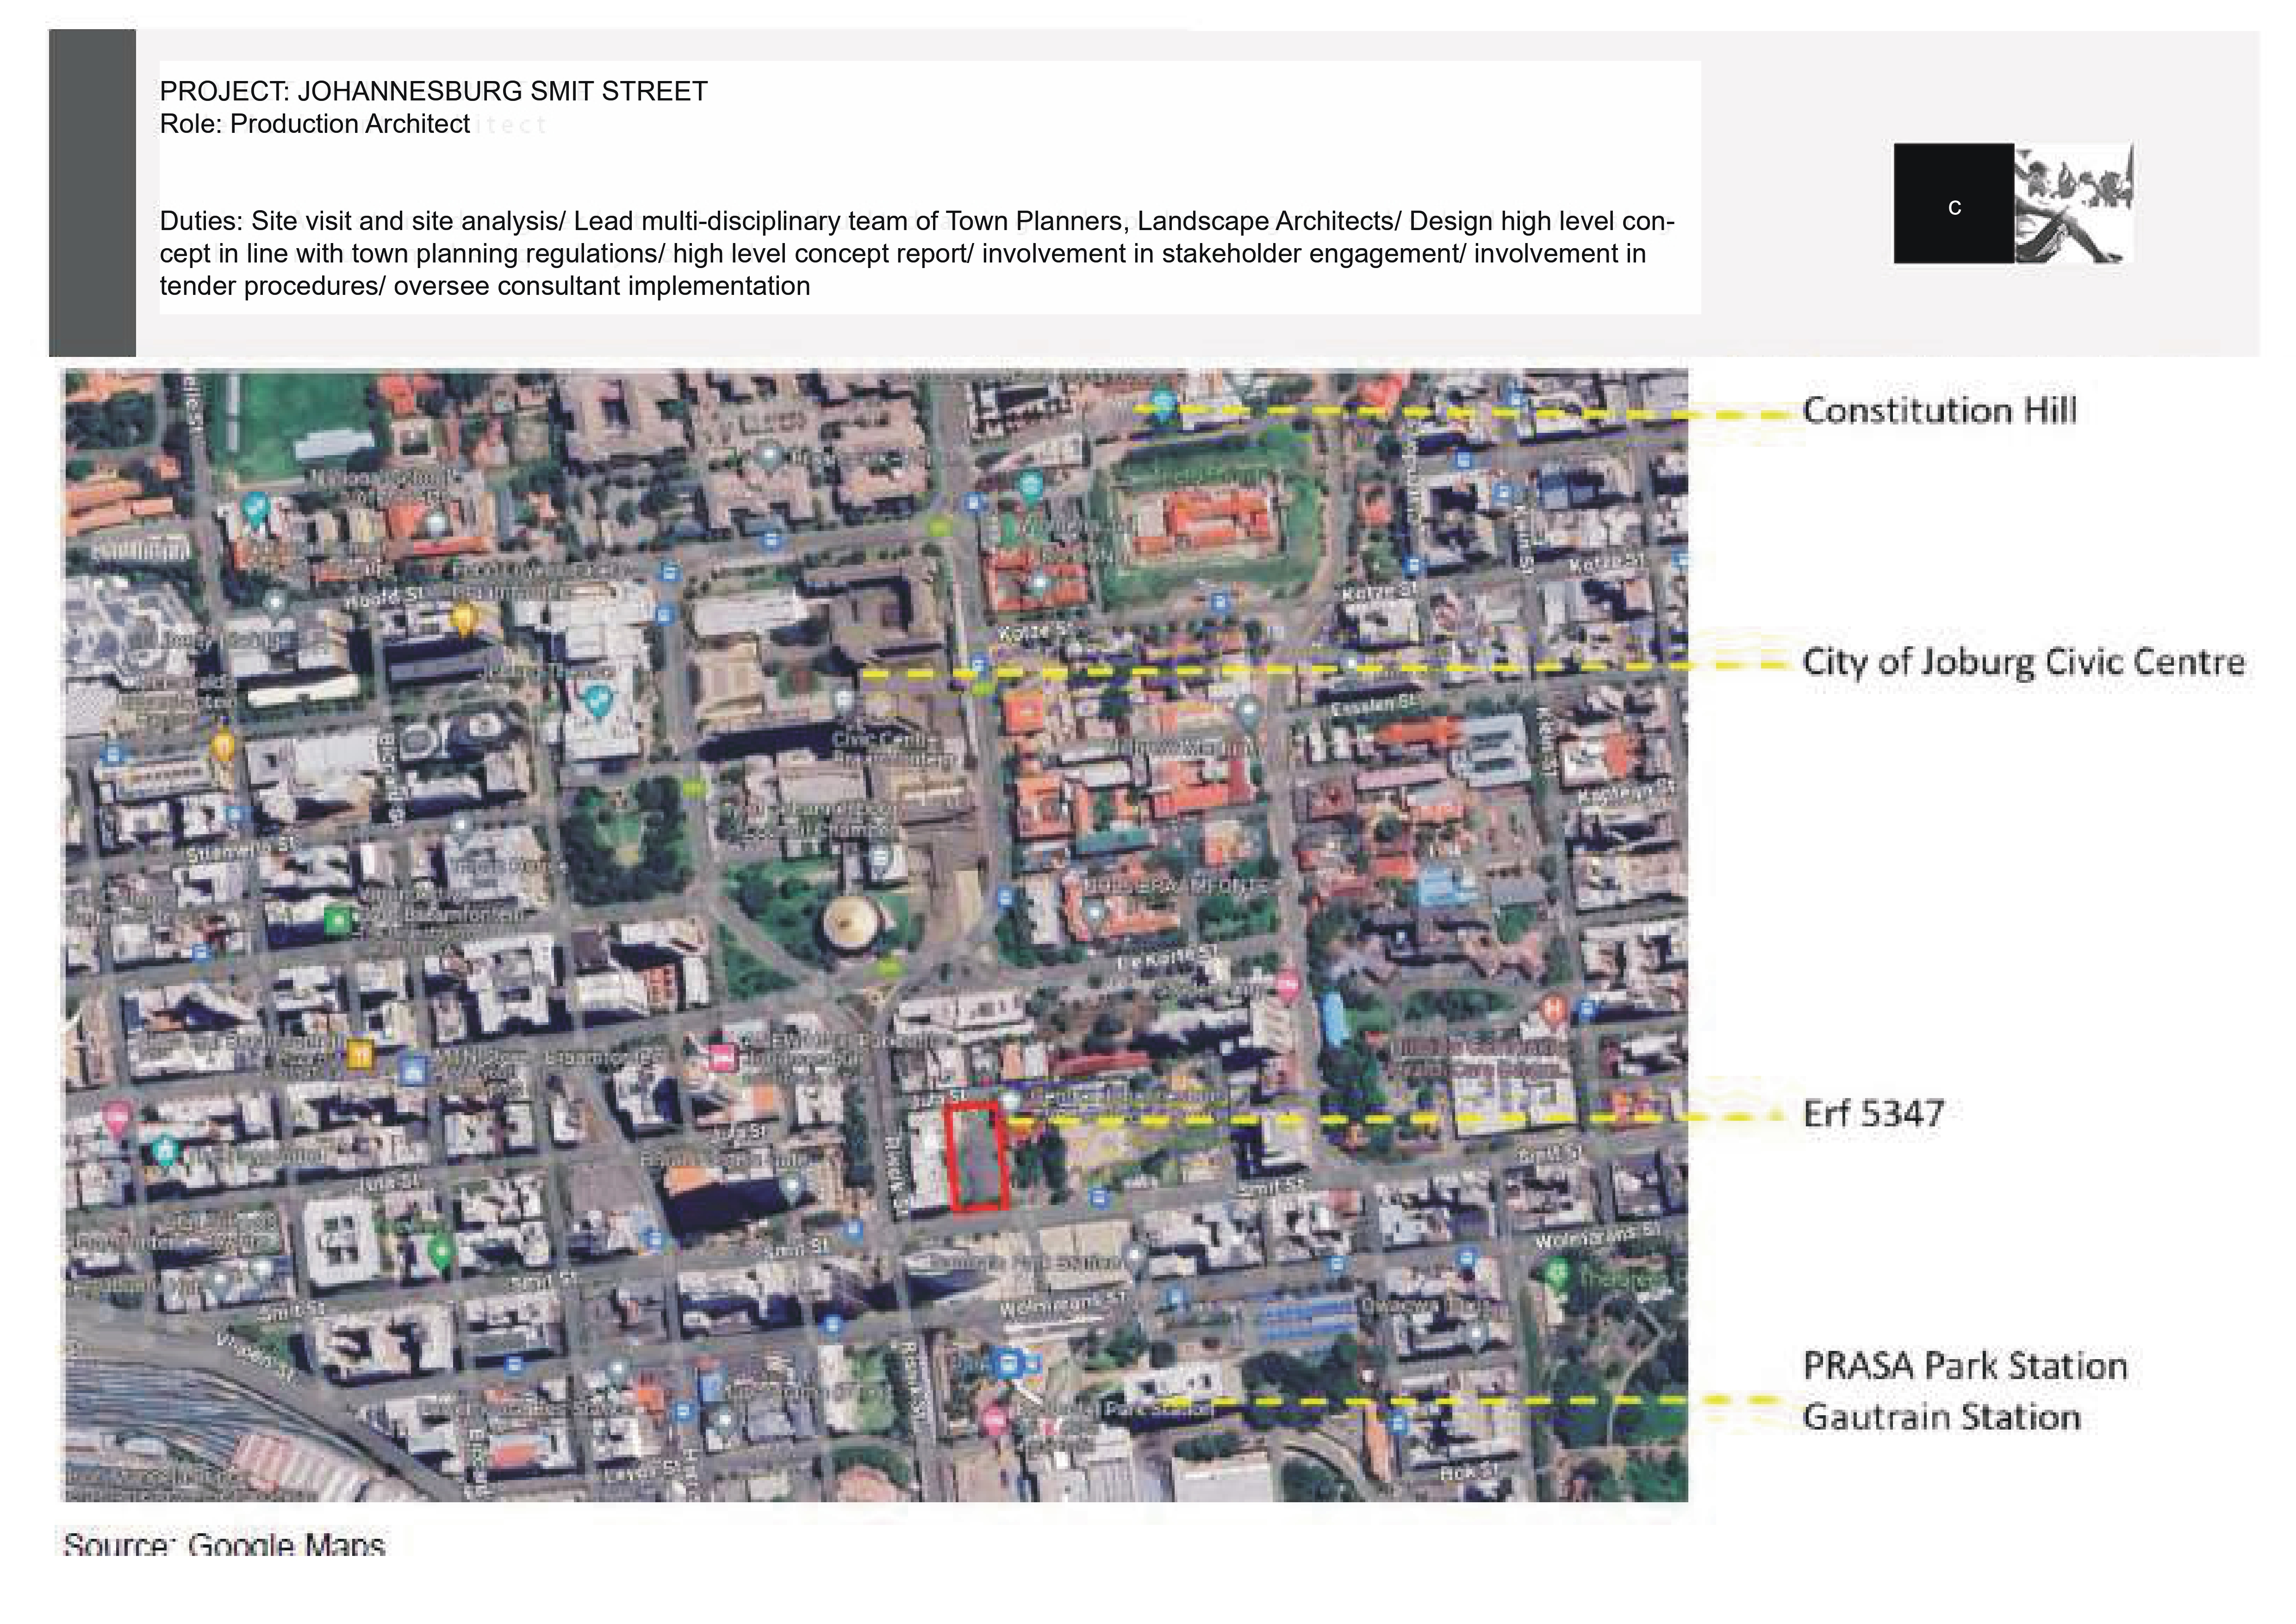Click the yellow restaurant icon on the map
Screen dimensions: 2296x1624
tap(361, 1052)
